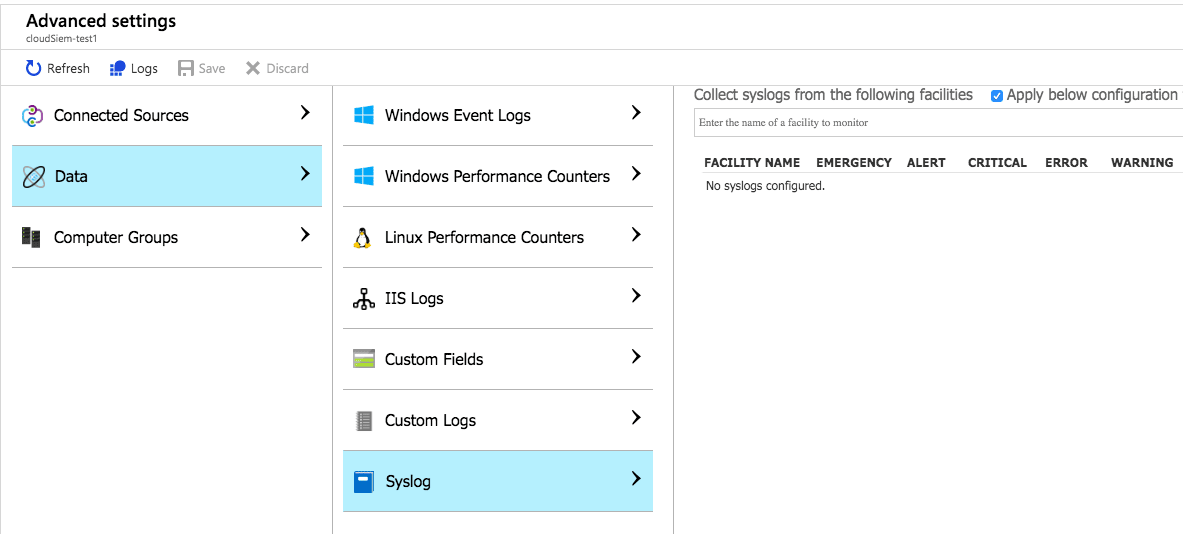This screenshot has height=534, width=1183.
Task: Click the Discard button
Action: [x=277, y=69]
